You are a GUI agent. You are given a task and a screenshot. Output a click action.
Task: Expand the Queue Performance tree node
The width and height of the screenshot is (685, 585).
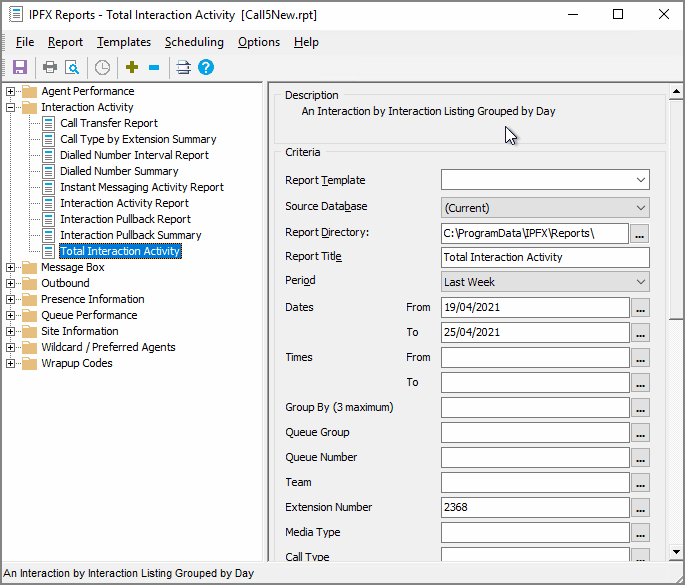10,315
